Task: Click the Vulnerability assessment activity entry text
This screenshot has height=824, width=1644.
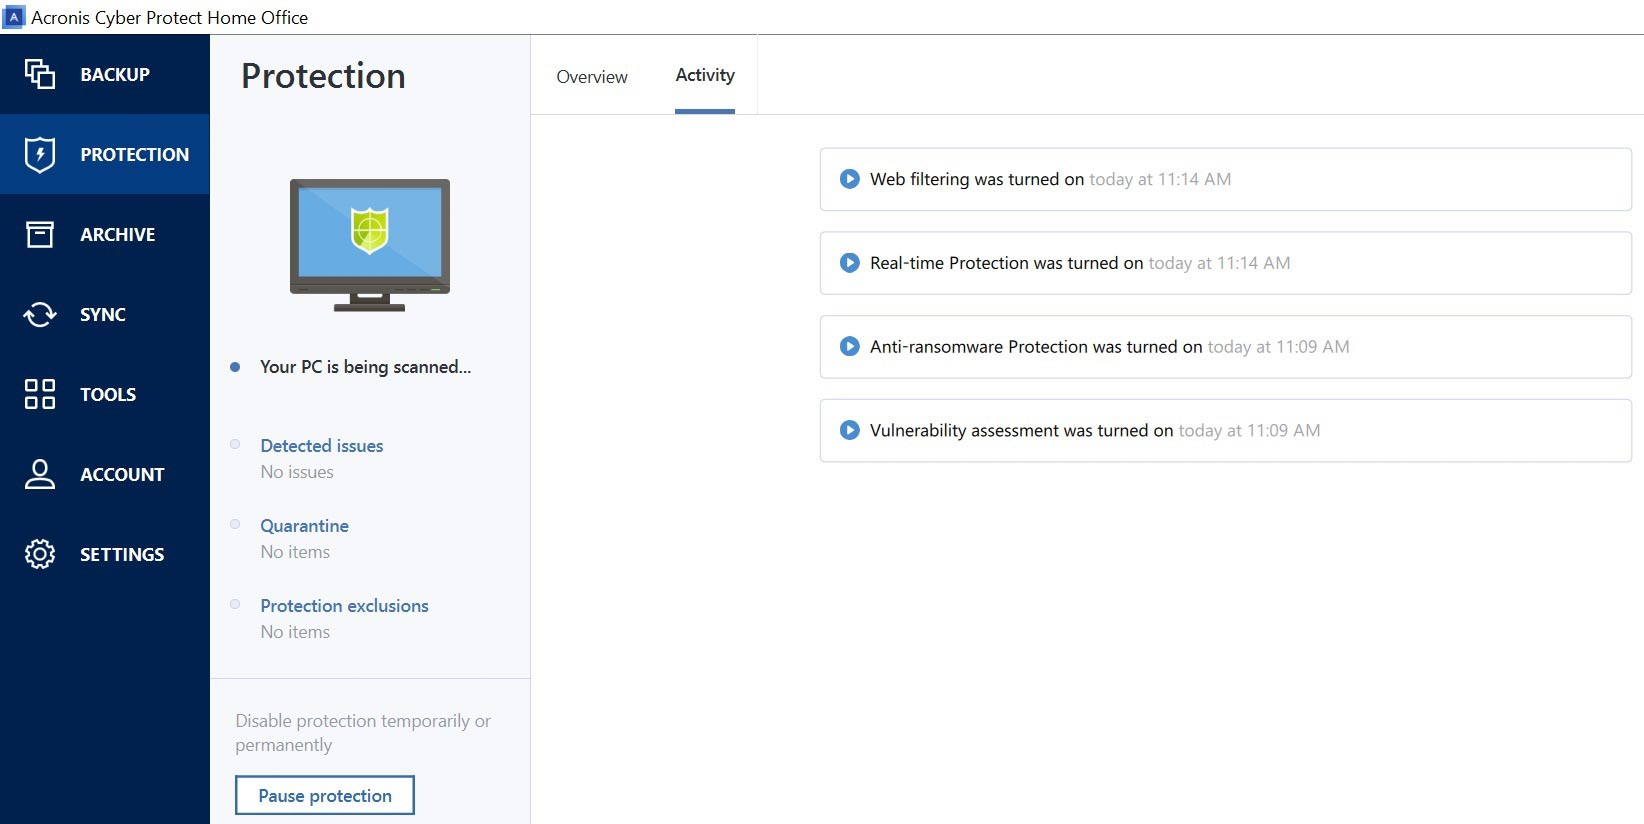Action: [x=1020, y=431]
